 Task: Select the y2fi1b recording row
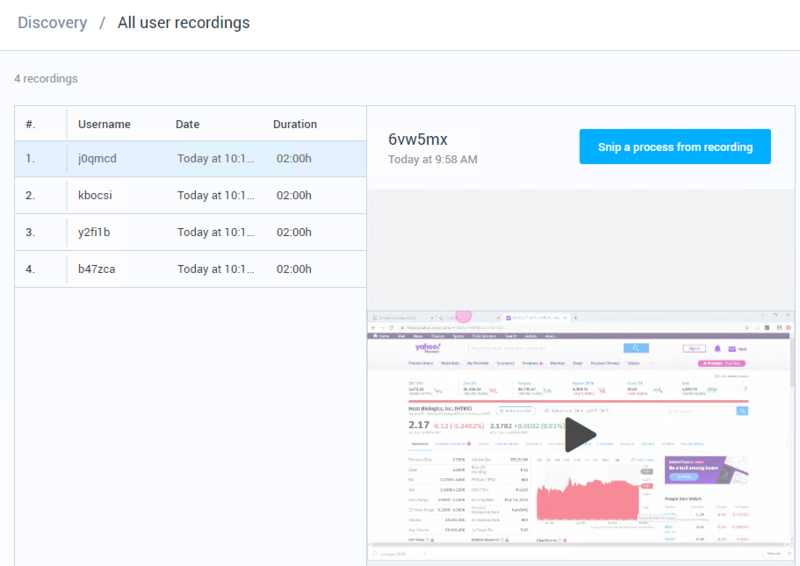190,232
